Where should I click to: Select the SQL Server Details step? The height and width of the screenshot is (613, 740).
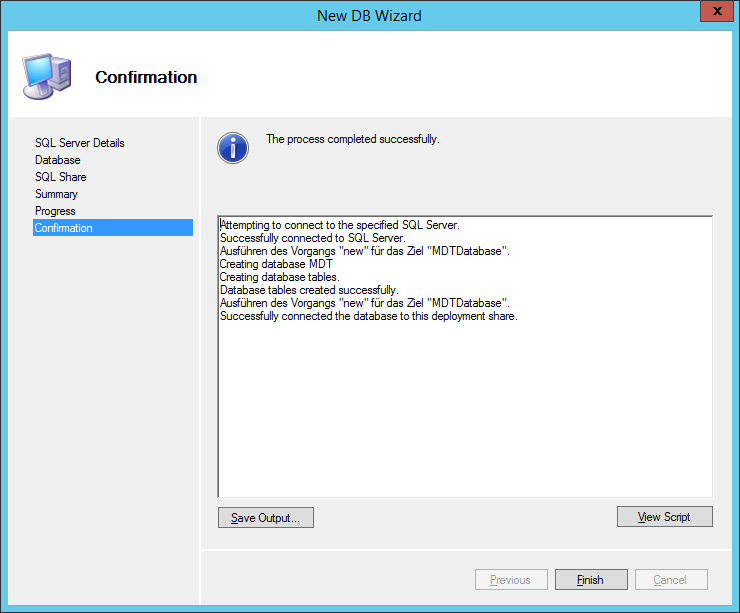(80, 143)
